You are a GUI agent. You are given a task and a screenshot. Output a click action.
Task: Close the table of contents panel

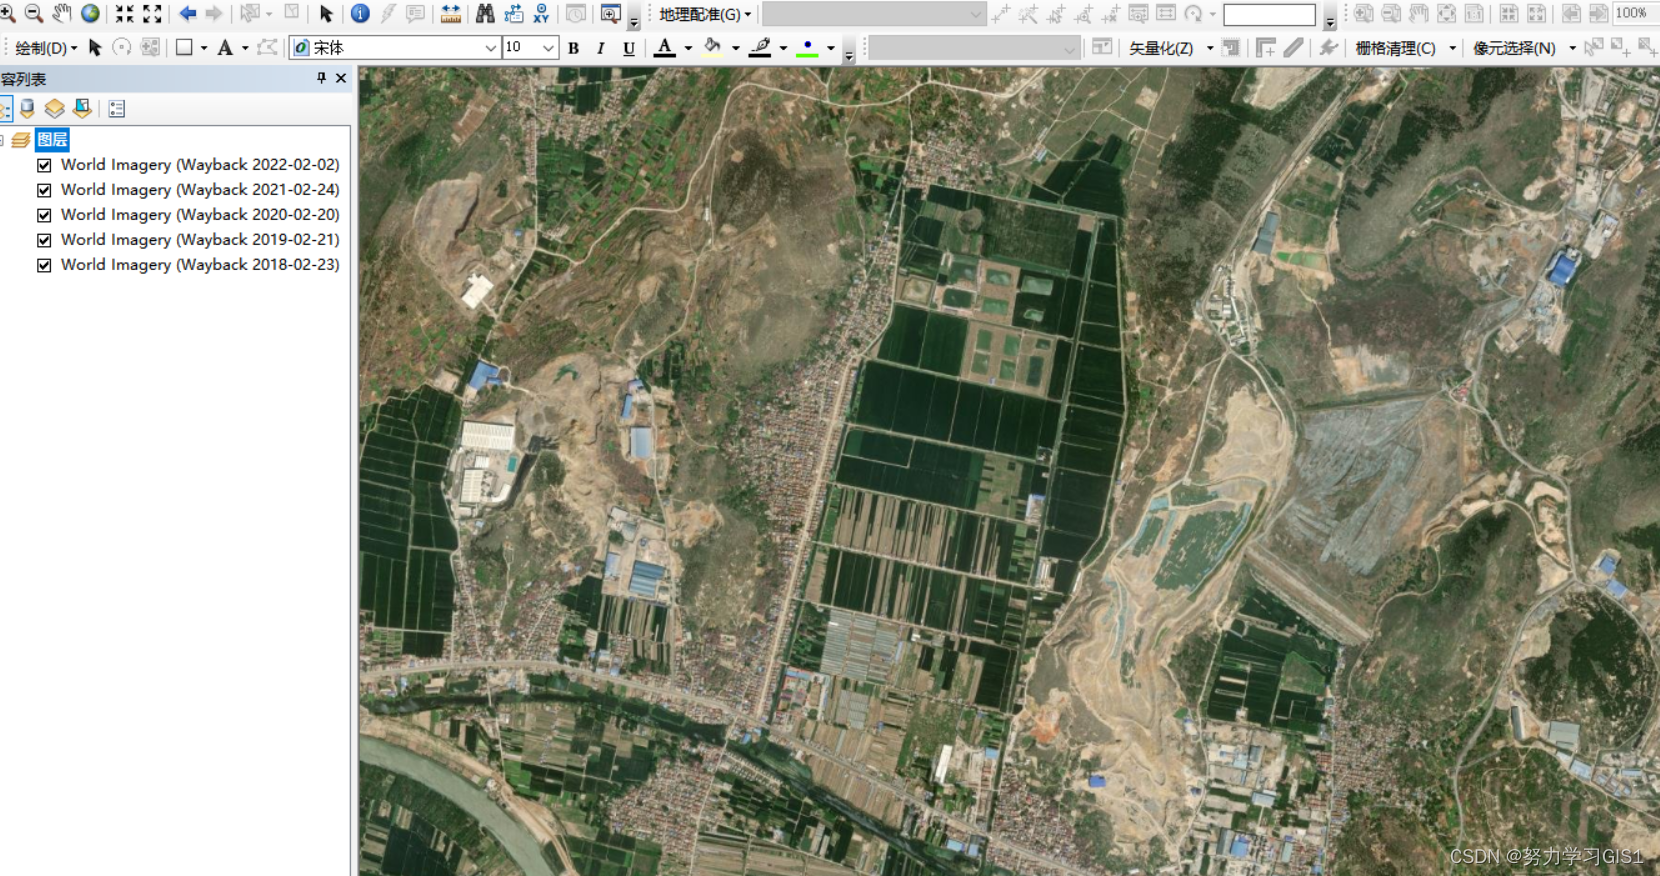tap(341, 78)
